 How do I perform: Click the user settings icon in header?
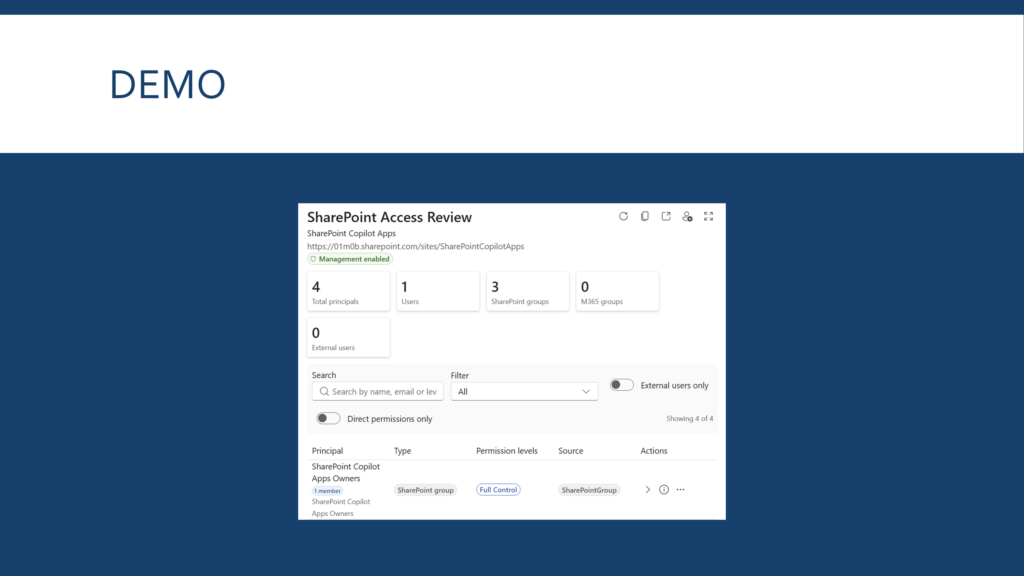[x=687, y=216]
